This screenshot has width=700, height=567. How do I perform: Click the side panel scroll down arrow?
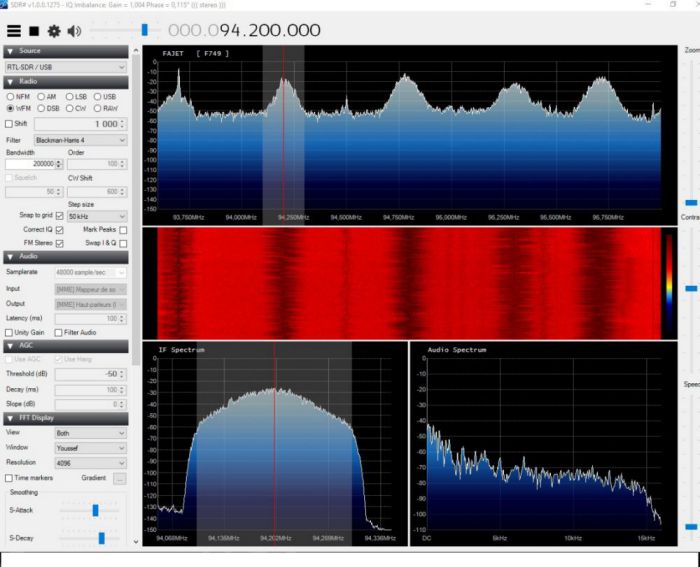pyautogui.click(x=136, y=542)
